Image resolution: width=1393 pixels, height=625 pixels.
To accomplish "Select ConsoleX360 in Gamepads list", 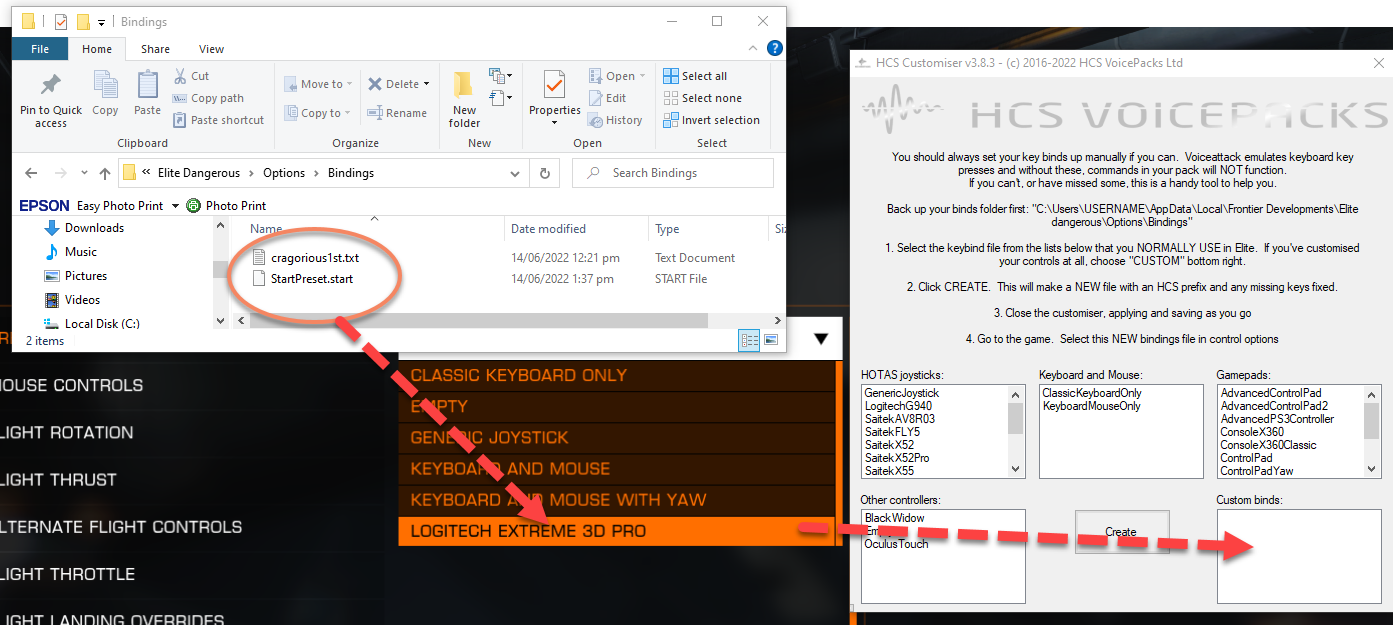I will point(1252,432).
